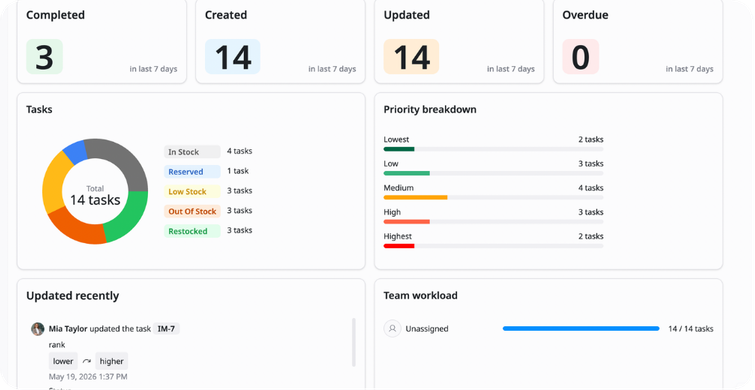755x390 pixels.
Task: Click the rank change arrow icon between lower and higher
Action: 87,361
